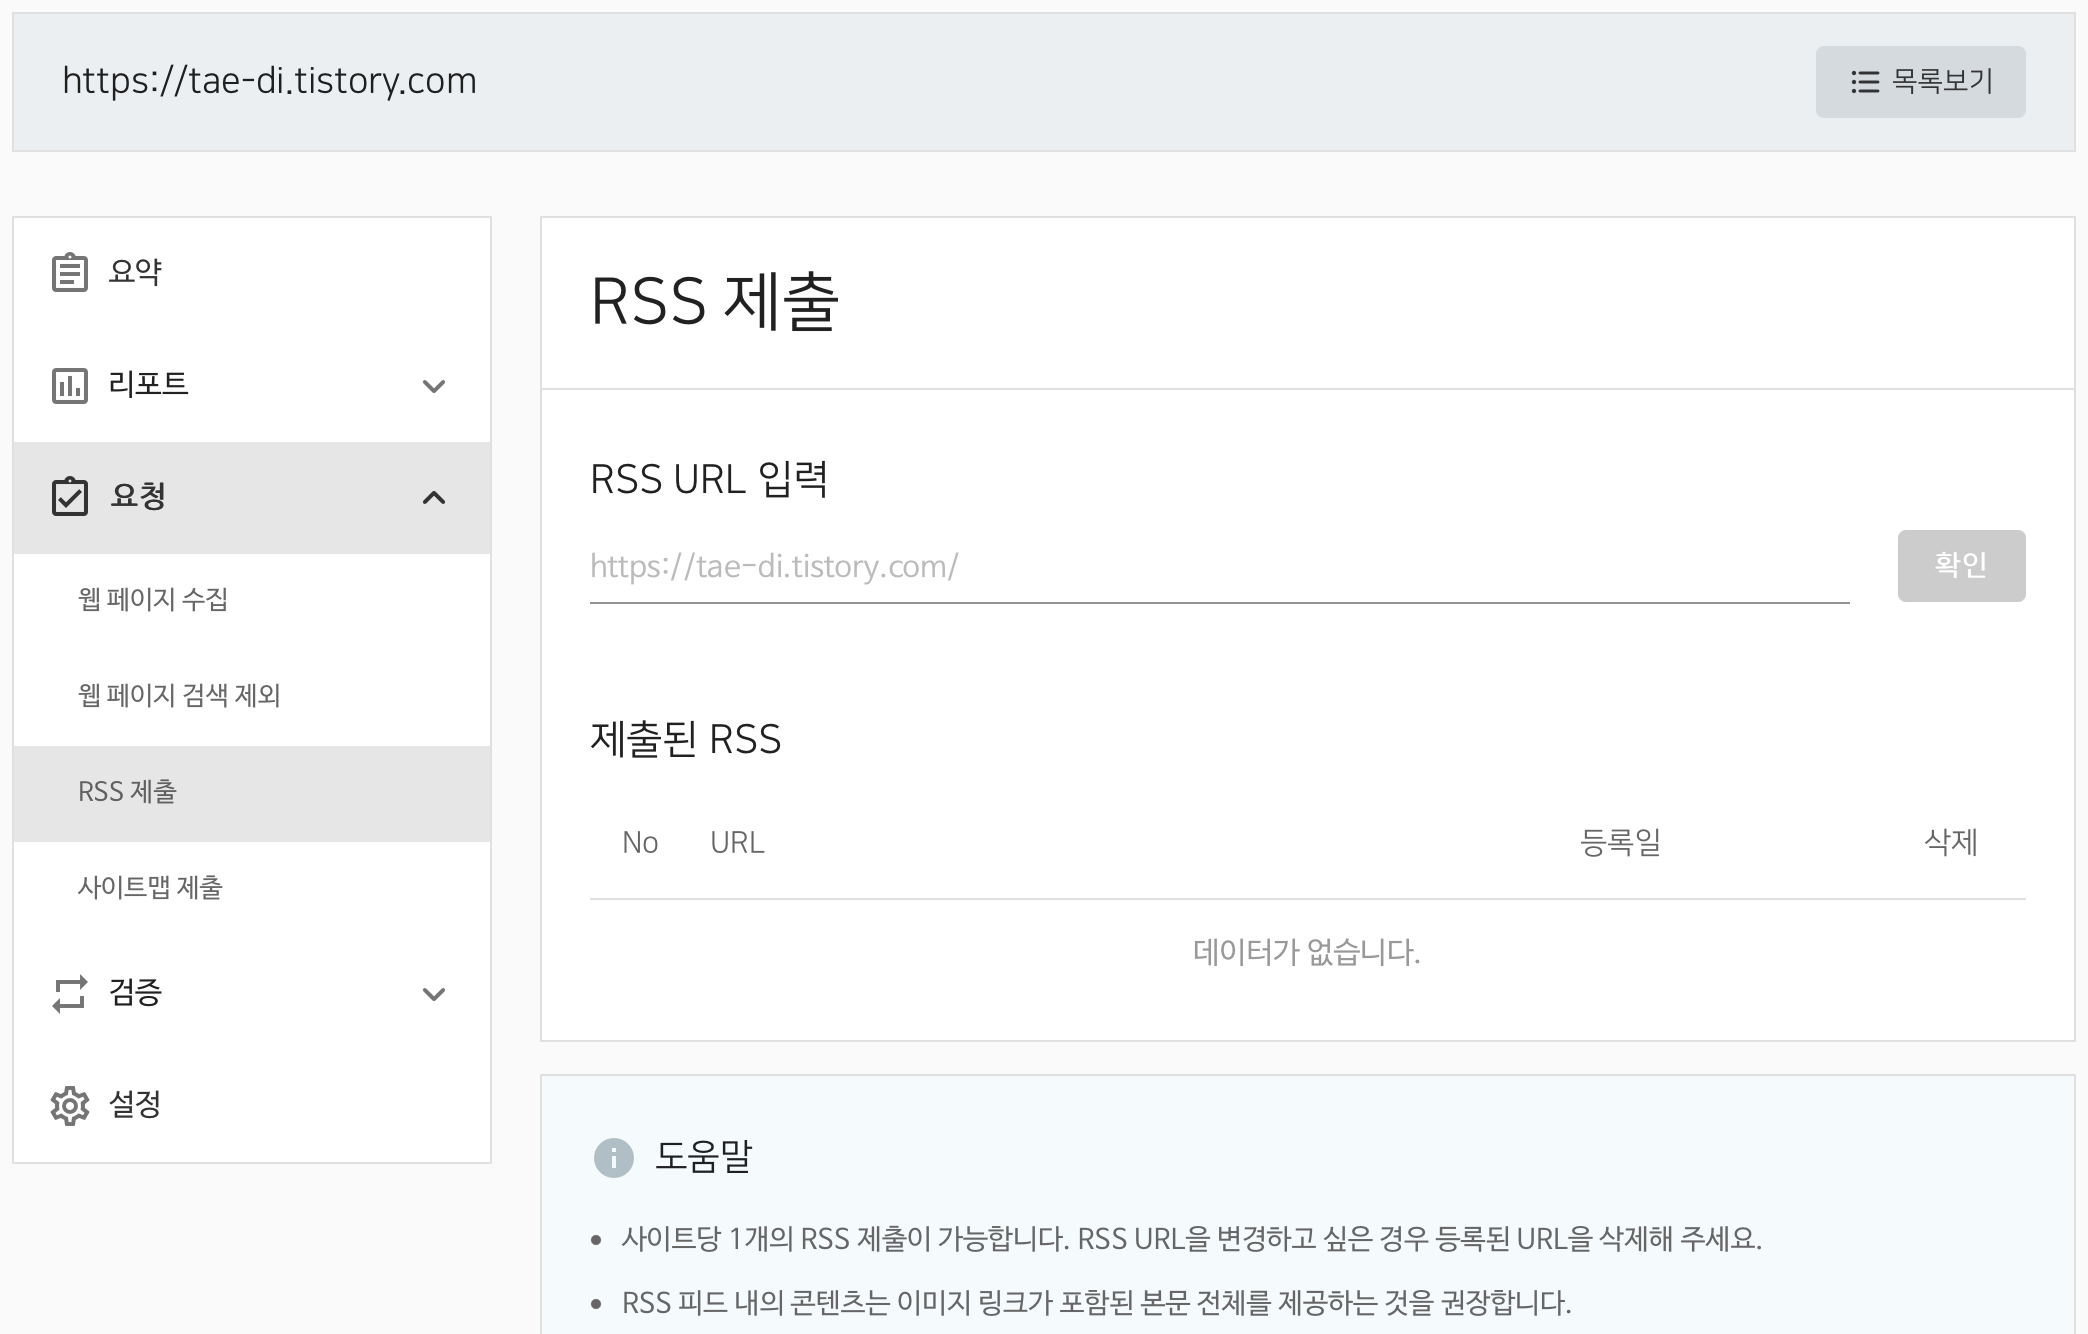Click the 리포트 chart icon
Viewport: 2088px width, 1334px height.
[69, 385]
